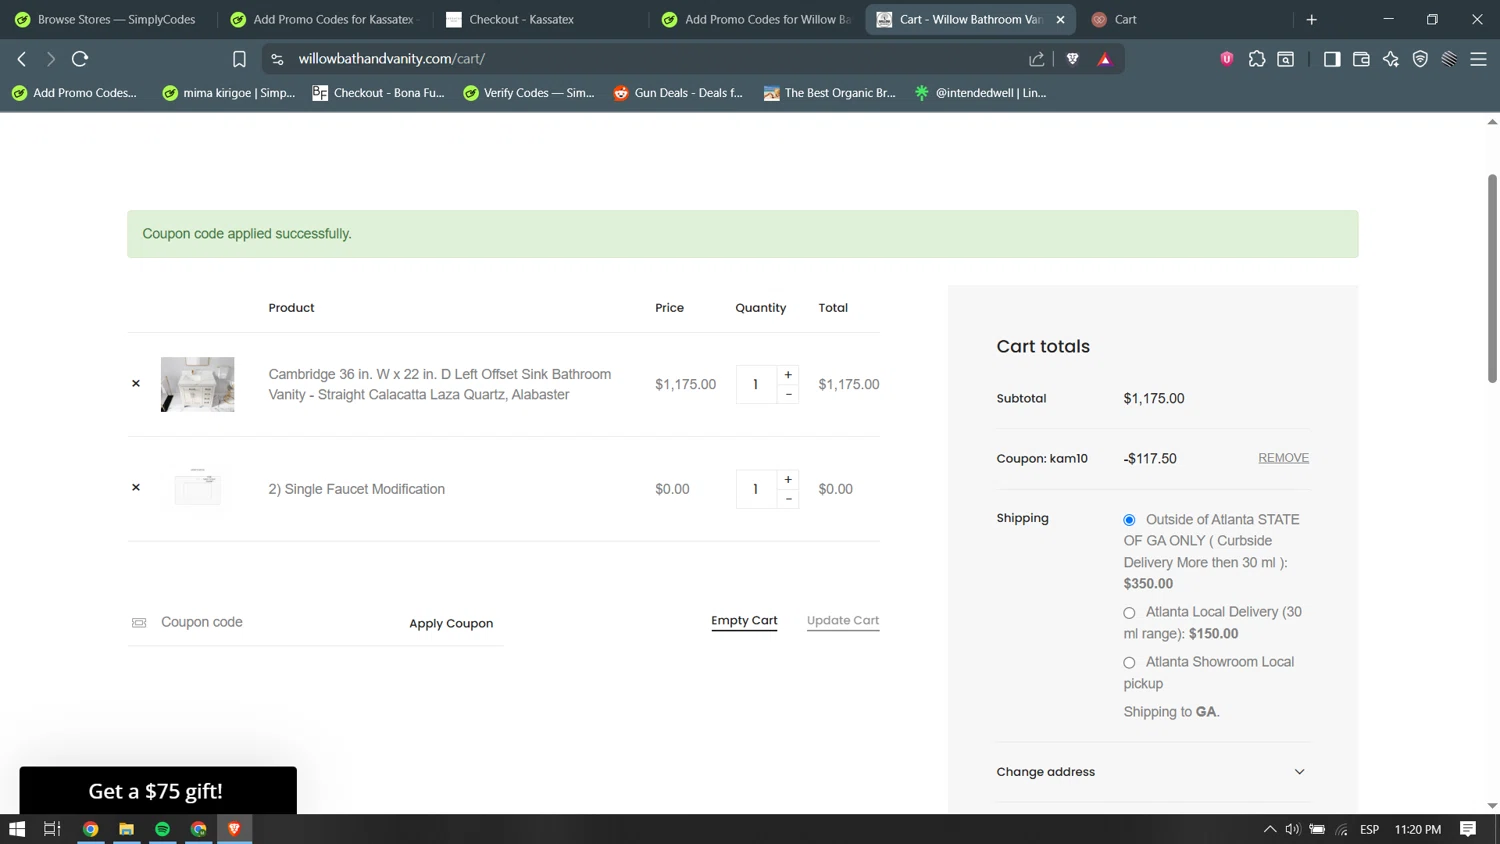Bookmark this page icon
Viewport: 1500px width, 844px height.
pos(239,59)
